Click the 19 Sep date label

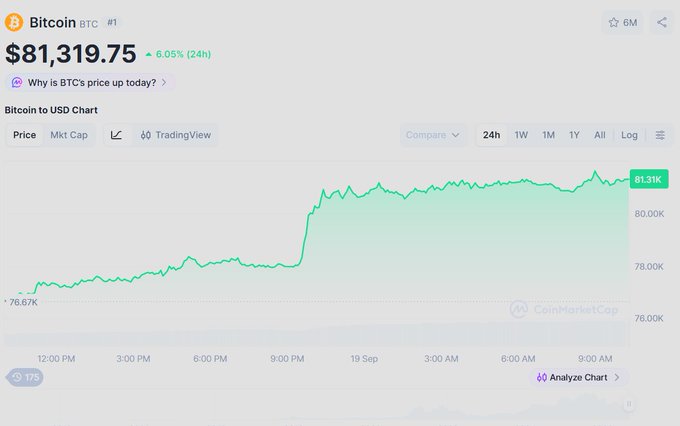(x=364, y=359)
